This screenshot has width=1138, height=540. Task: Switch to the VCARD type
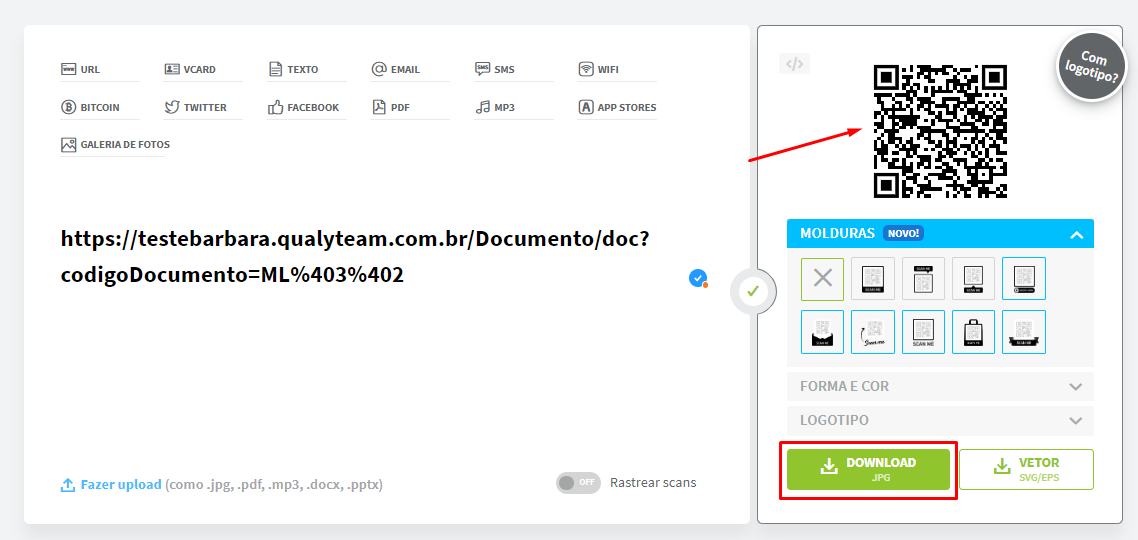(x=189, y=70)
